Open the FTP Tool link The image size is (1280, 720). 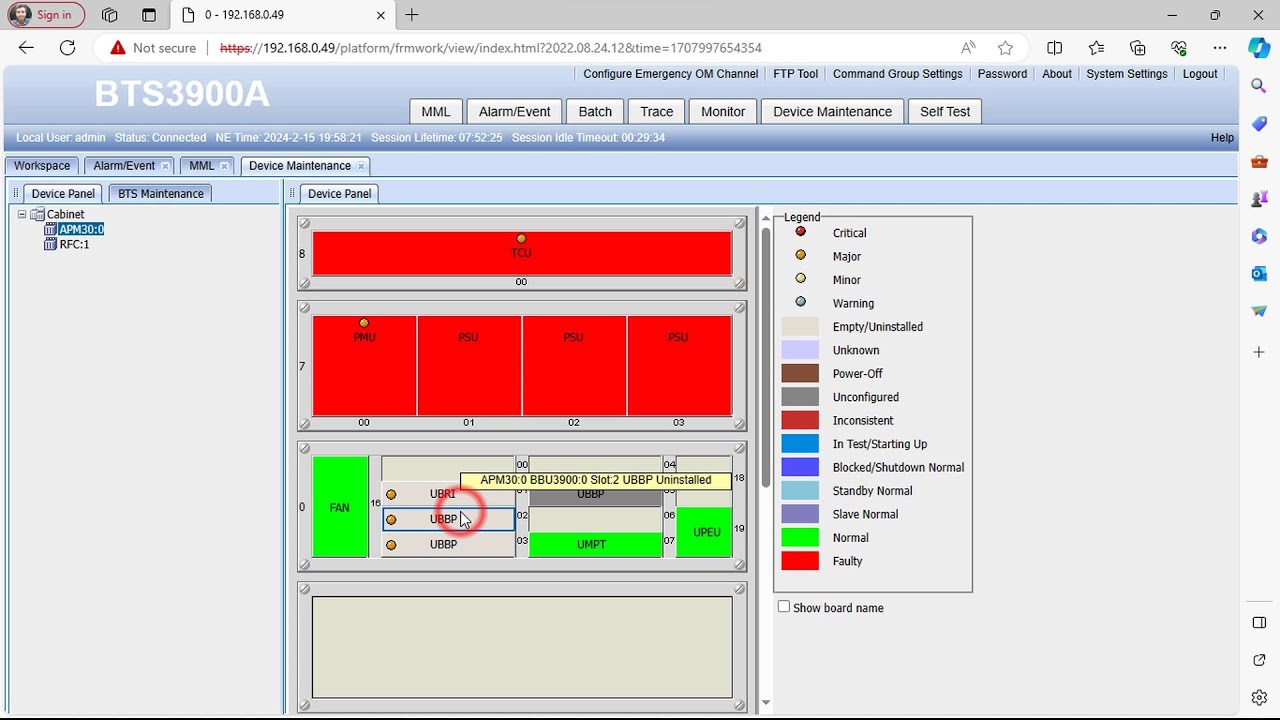pos(795,74)
